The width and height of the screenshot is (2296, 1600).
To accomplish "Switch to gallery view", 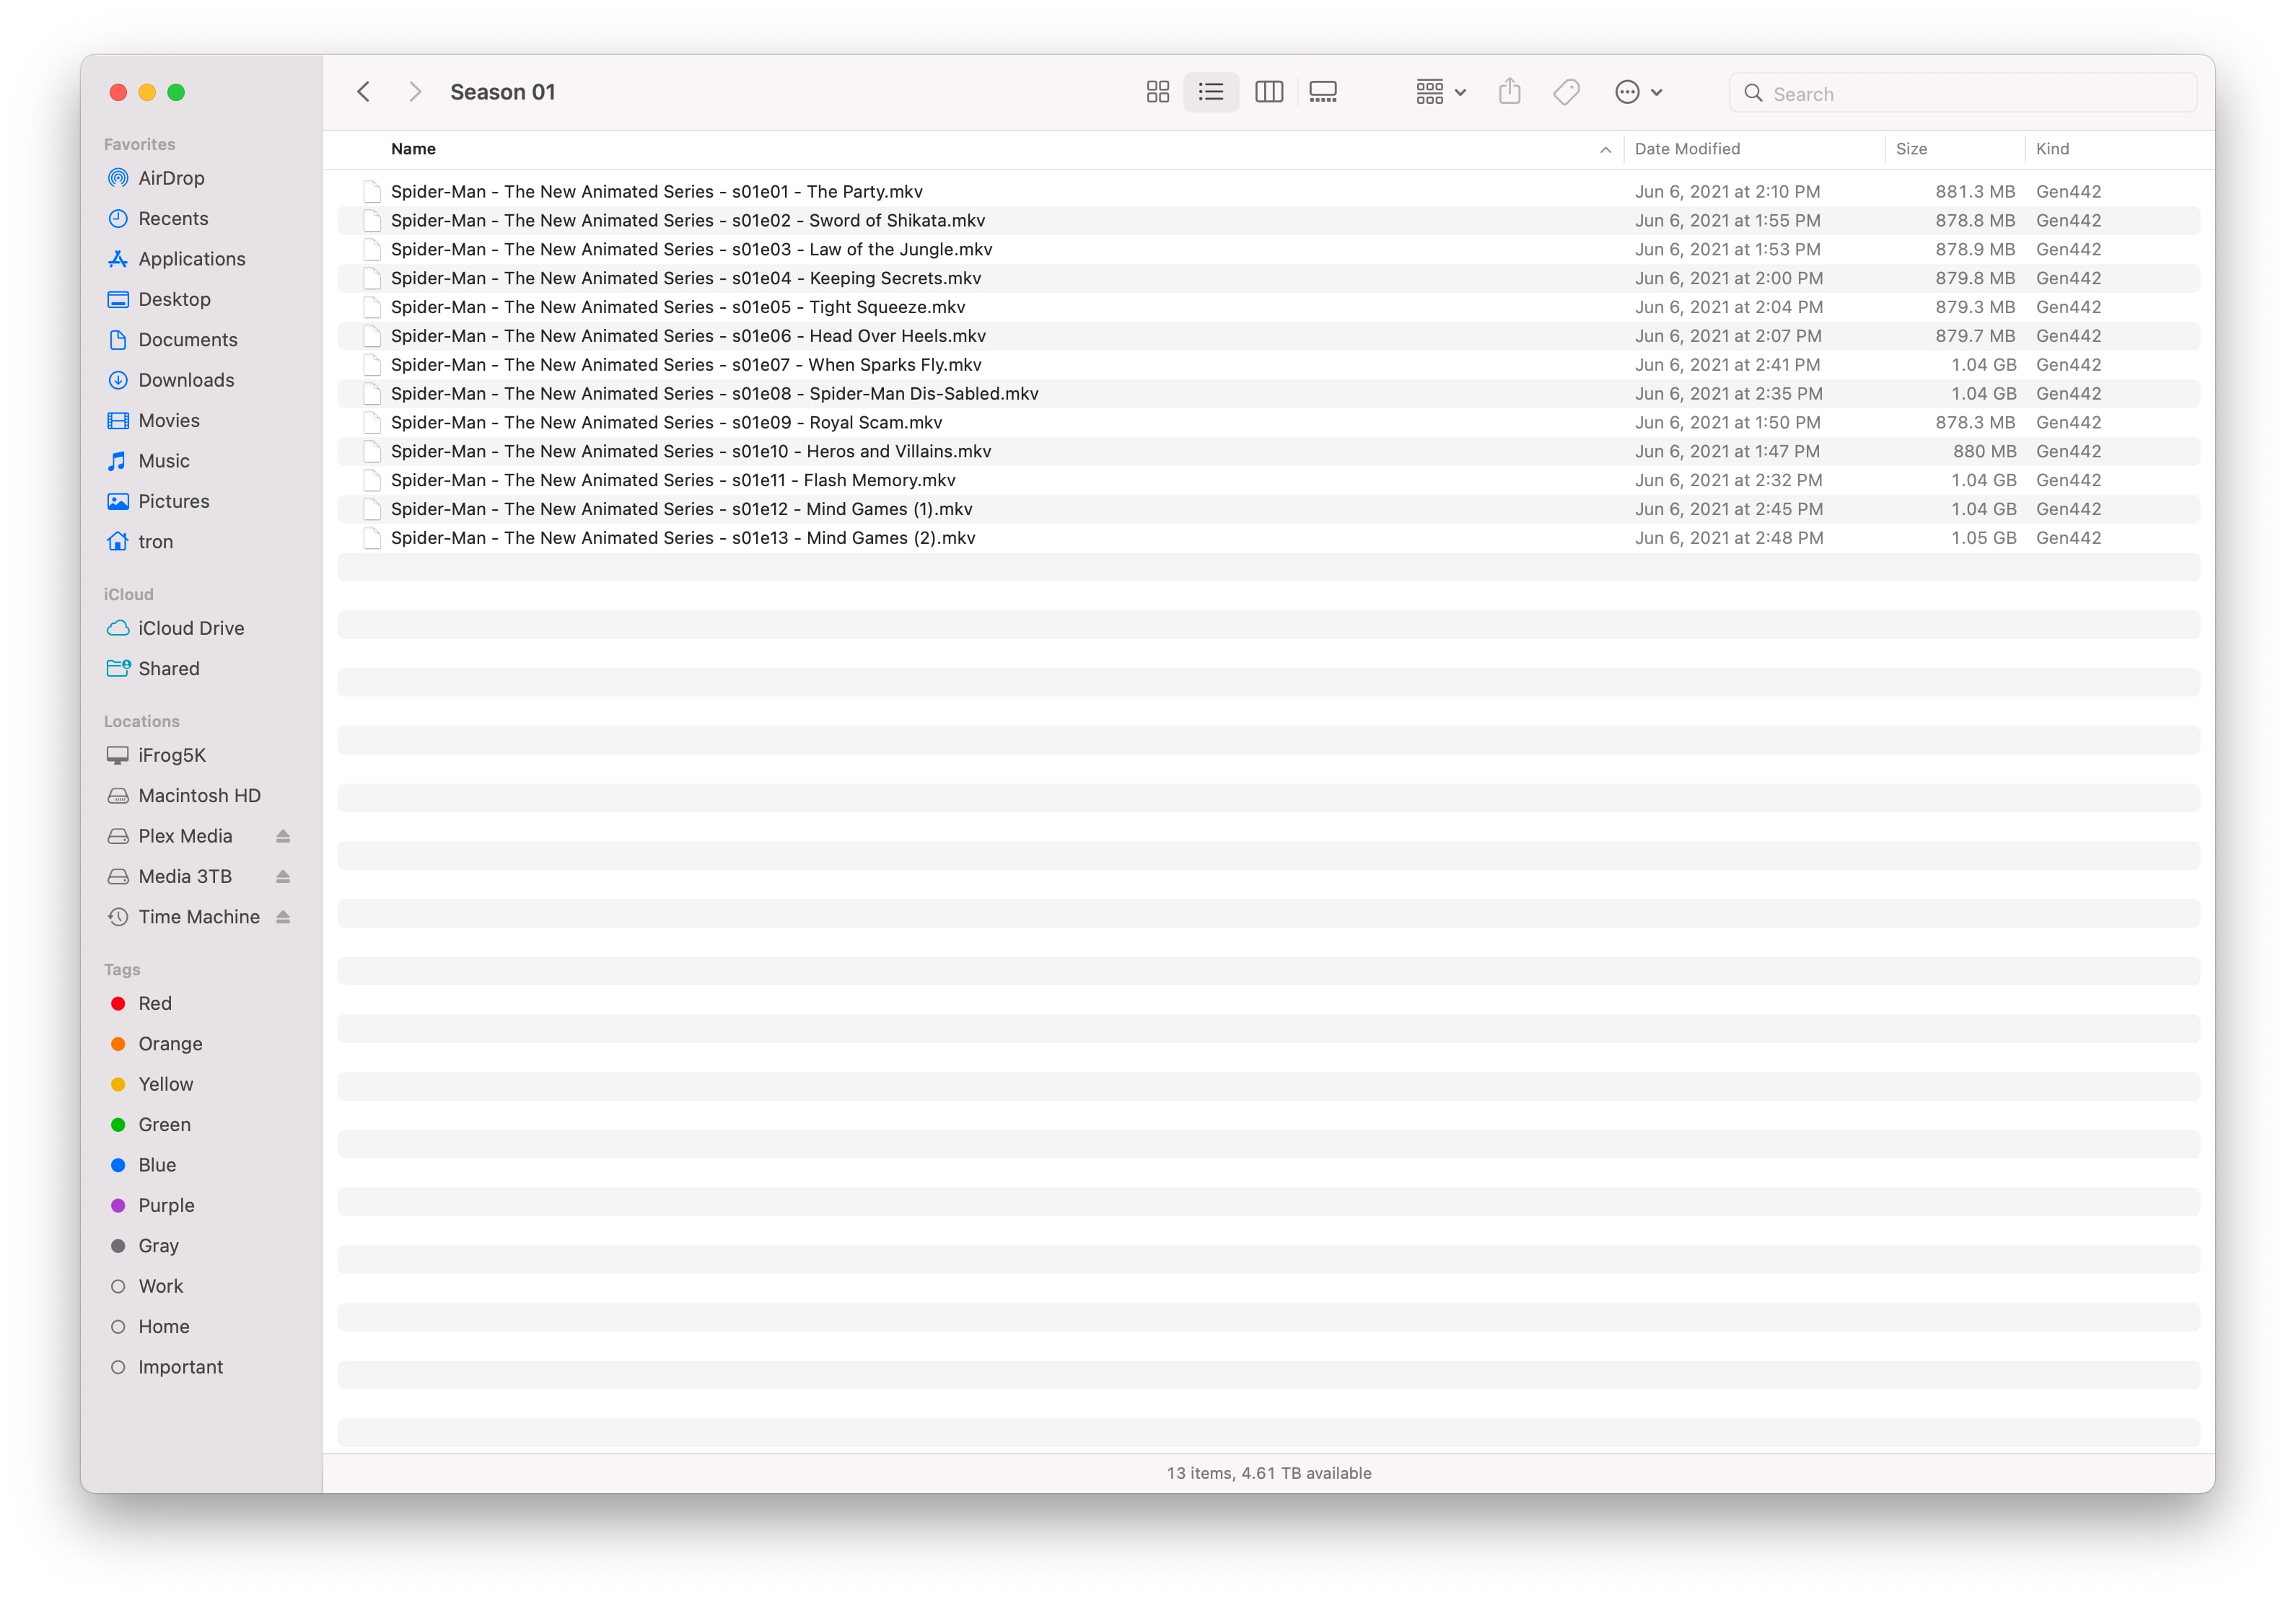I will coord(1322,92).
